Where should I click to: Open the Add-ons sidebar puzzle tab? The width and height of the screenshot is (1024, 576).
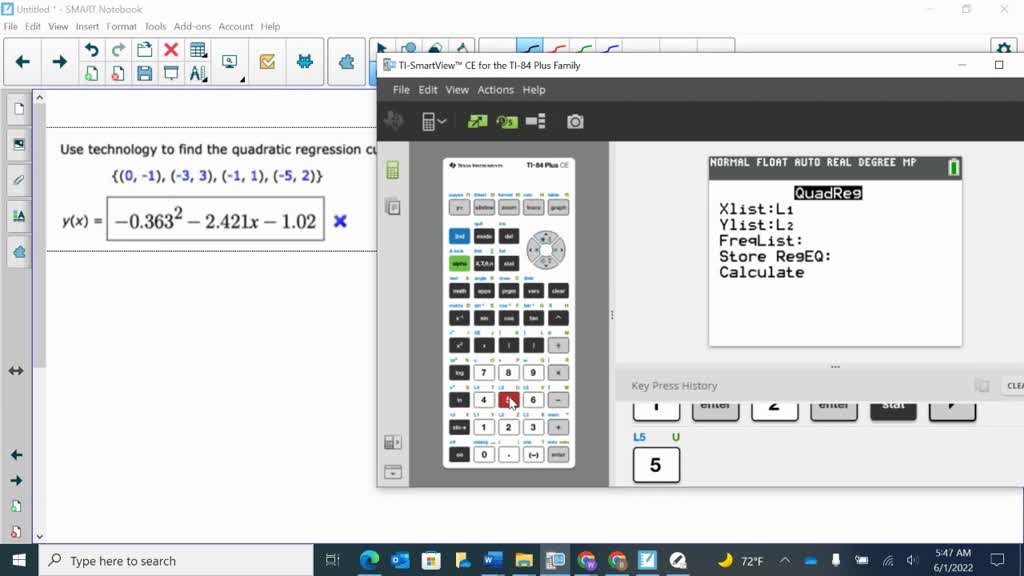[18, 252]
